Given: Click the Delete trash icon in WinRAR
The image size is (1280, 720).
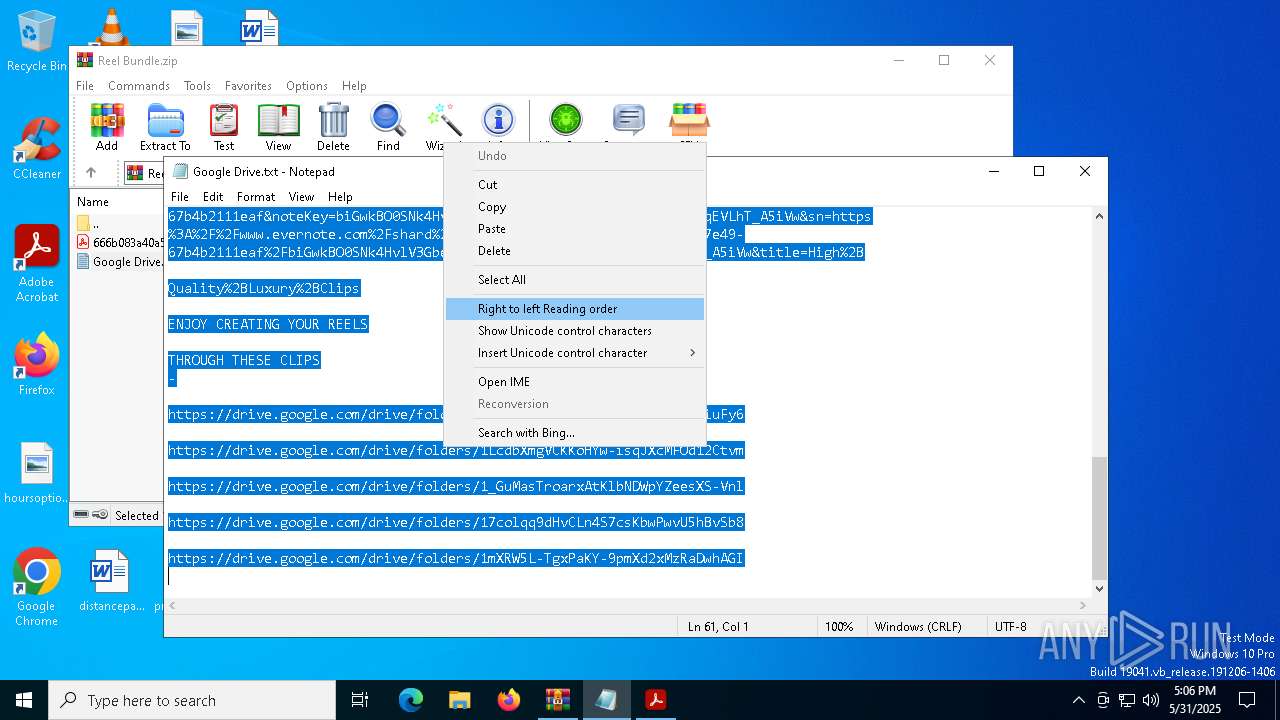Looking at the screenshot, I should pyautogui.click(x=333, y=127).
